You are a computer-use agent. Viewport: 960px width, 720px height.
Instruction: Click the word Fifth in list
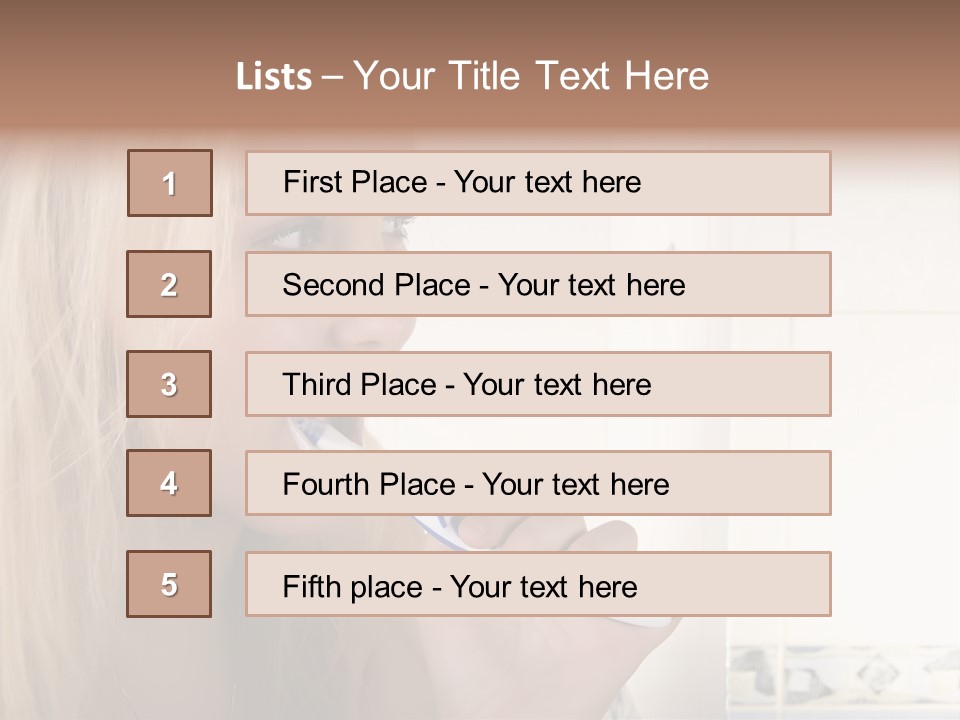(311, 587)
